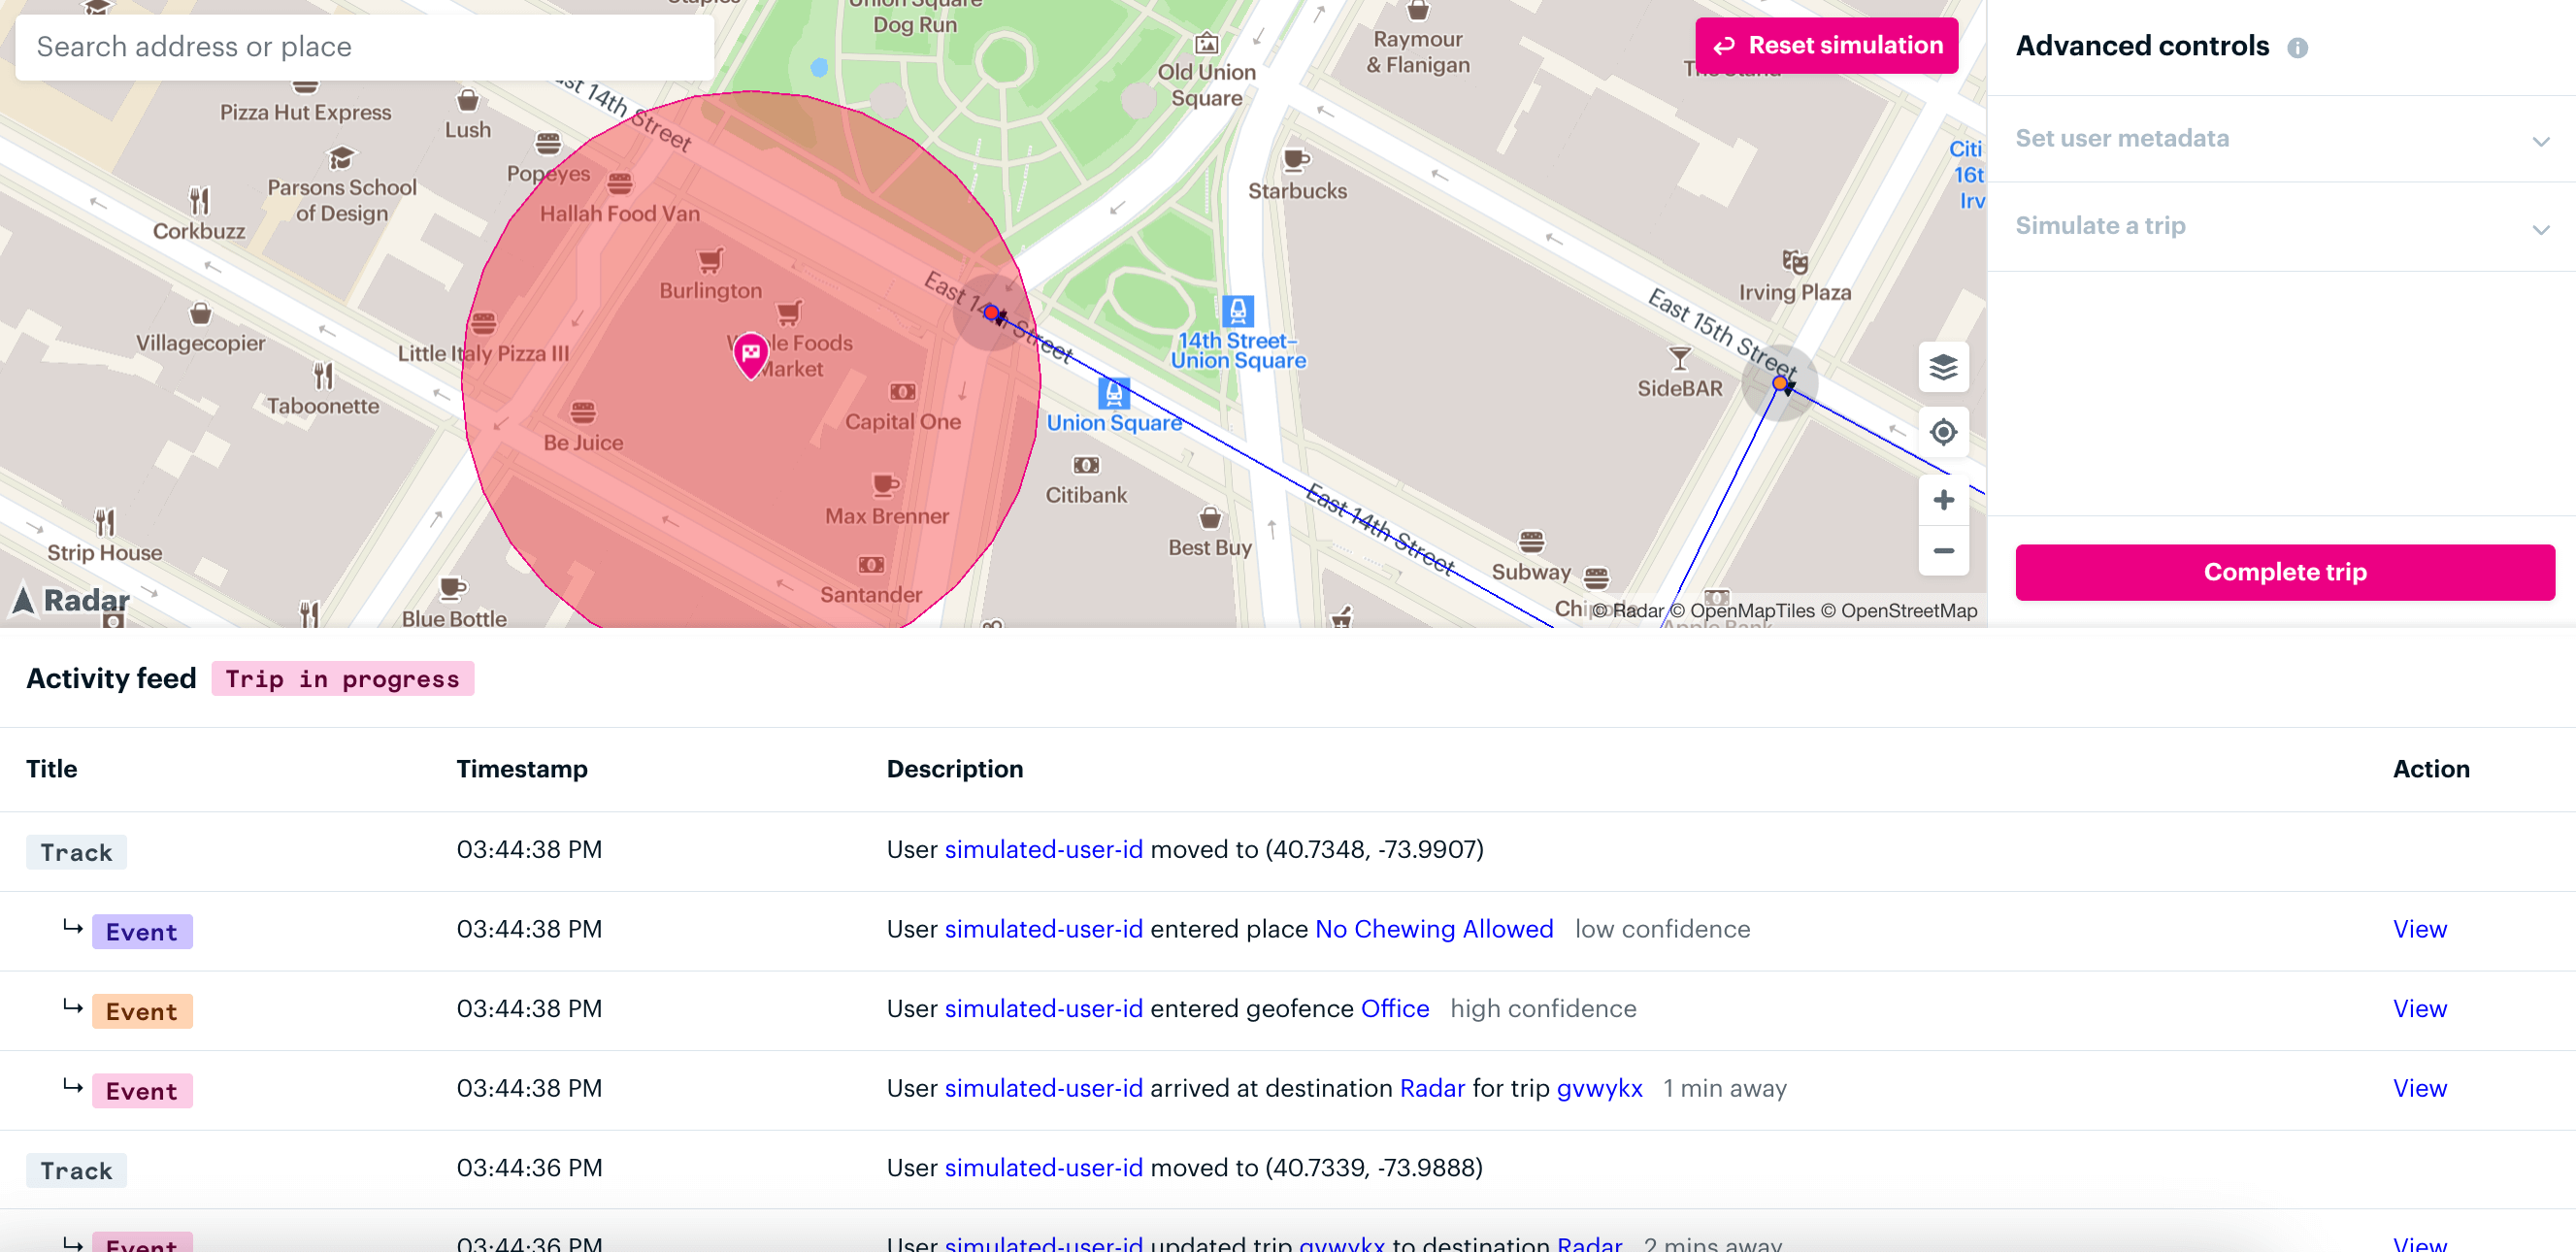
Task: Click the Lush shop icon
Action: click(467, 101)
